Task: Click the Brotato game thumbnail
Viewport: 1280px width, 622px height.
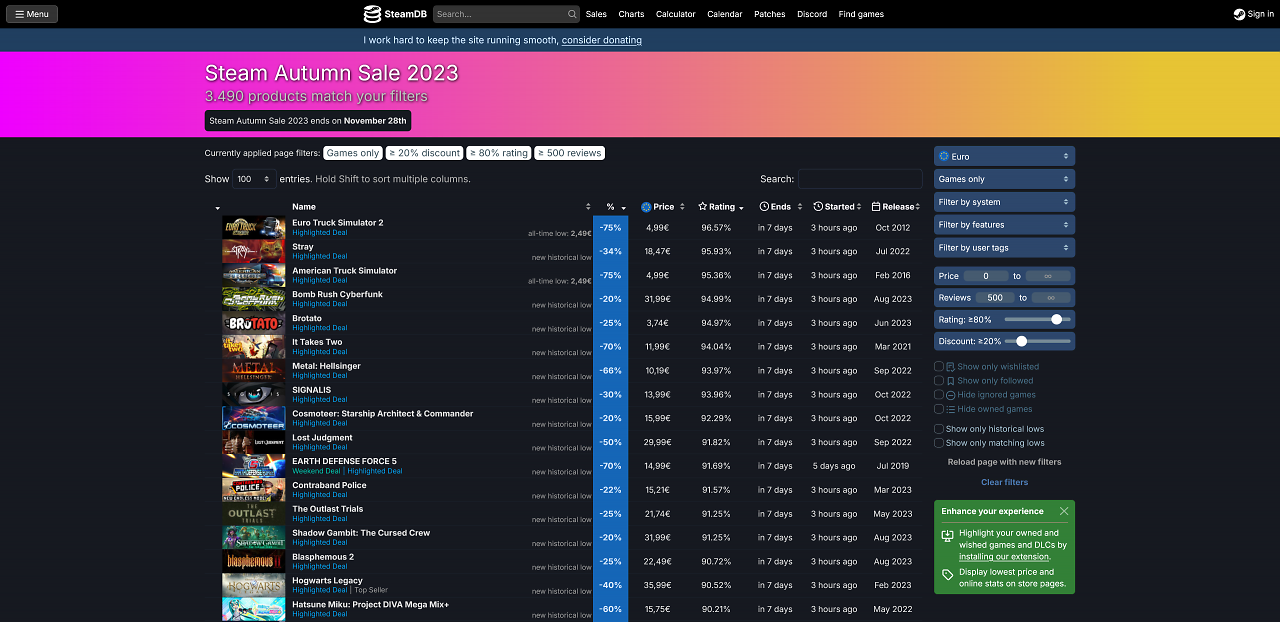Action: [x=254, y=323]
